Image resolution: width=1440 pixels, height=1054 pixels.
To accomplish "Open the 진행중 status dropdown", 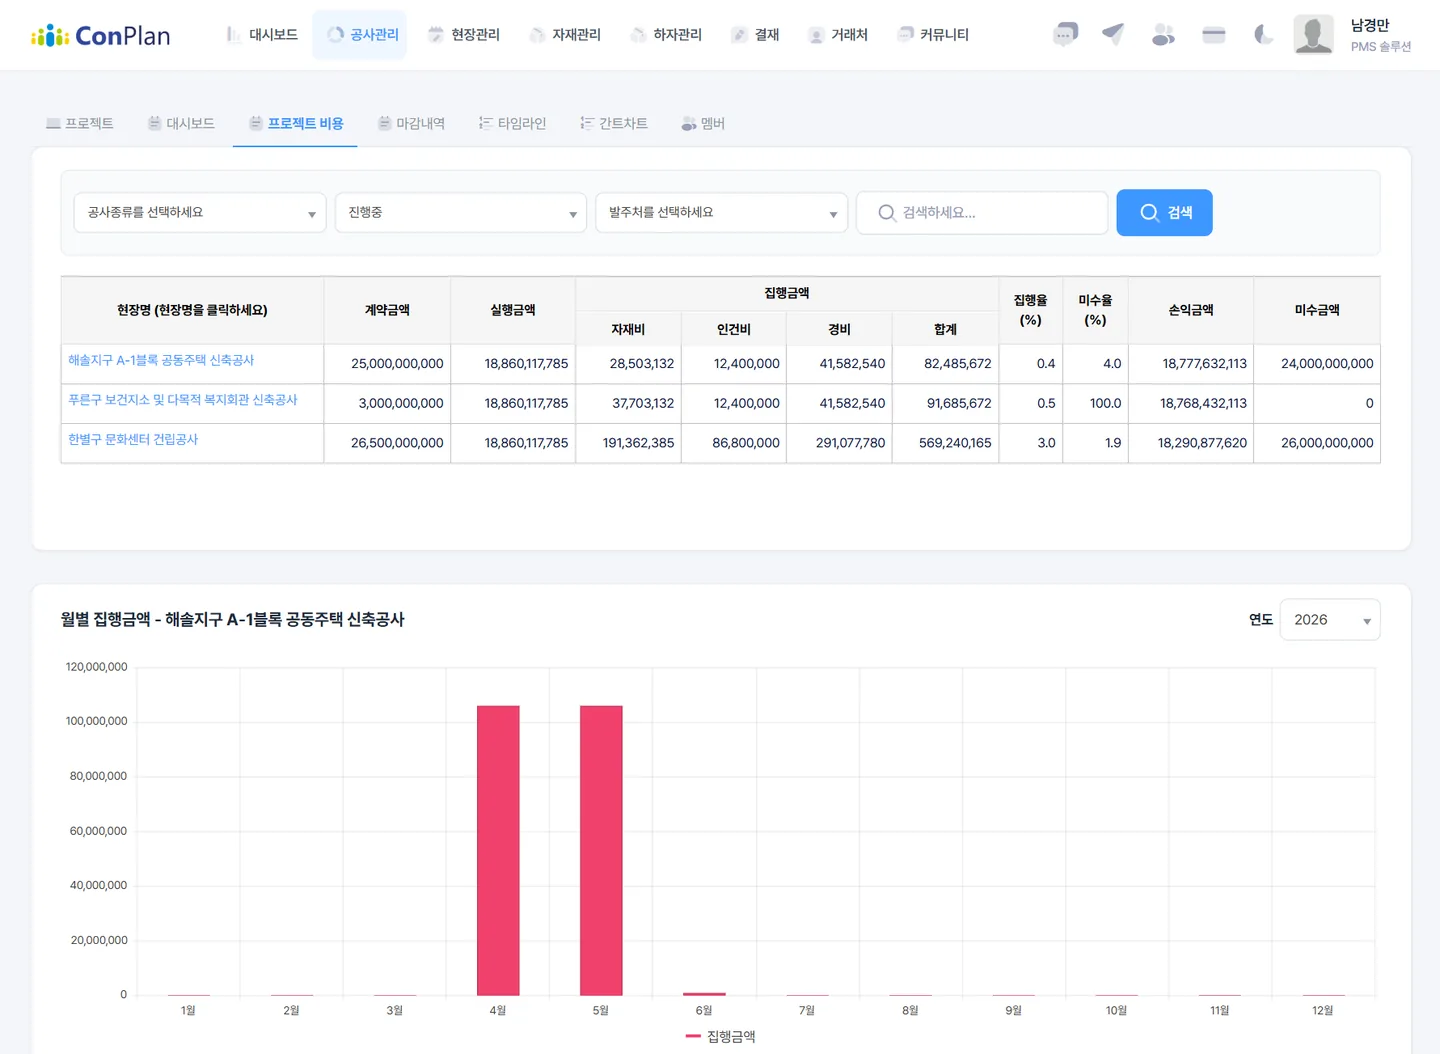I will click(x=461, y=213).
